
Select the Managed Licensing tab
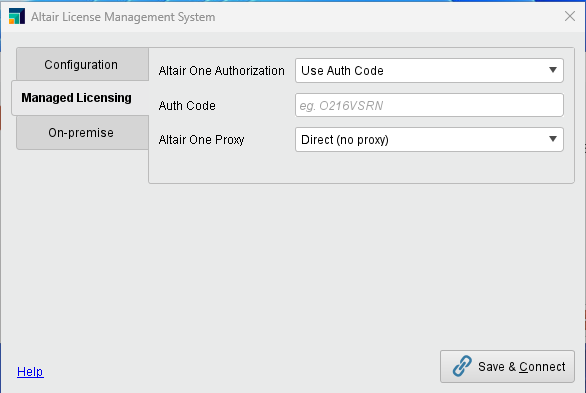pyautogui.click(x=80, y=98)
